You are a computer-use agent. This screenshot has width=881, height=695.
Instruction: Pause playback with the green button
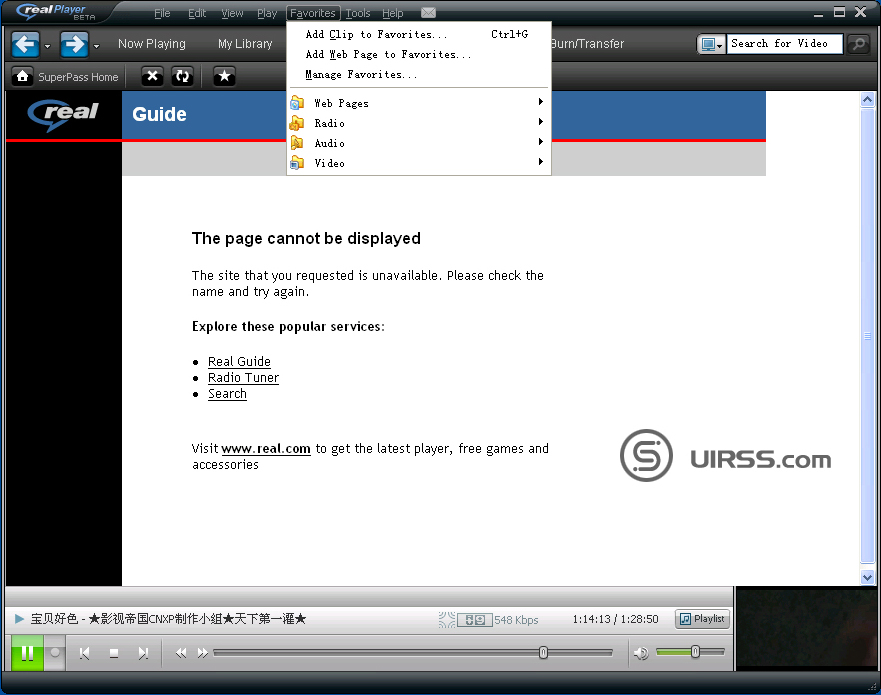27,653
